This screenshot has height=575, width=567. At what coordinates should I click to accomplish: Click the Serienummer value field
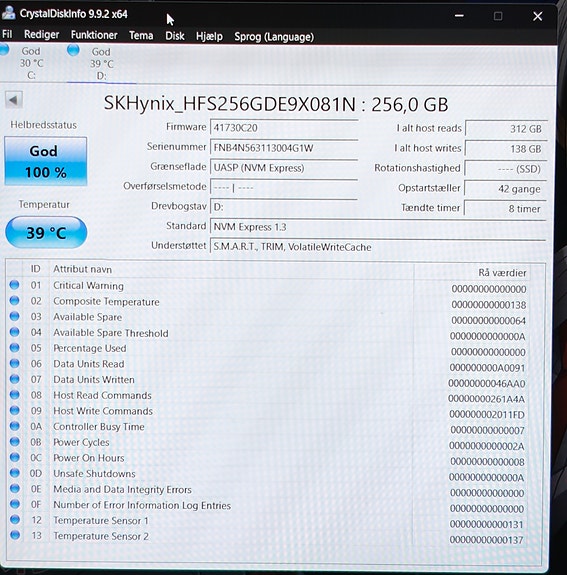(x=284, y=148)
